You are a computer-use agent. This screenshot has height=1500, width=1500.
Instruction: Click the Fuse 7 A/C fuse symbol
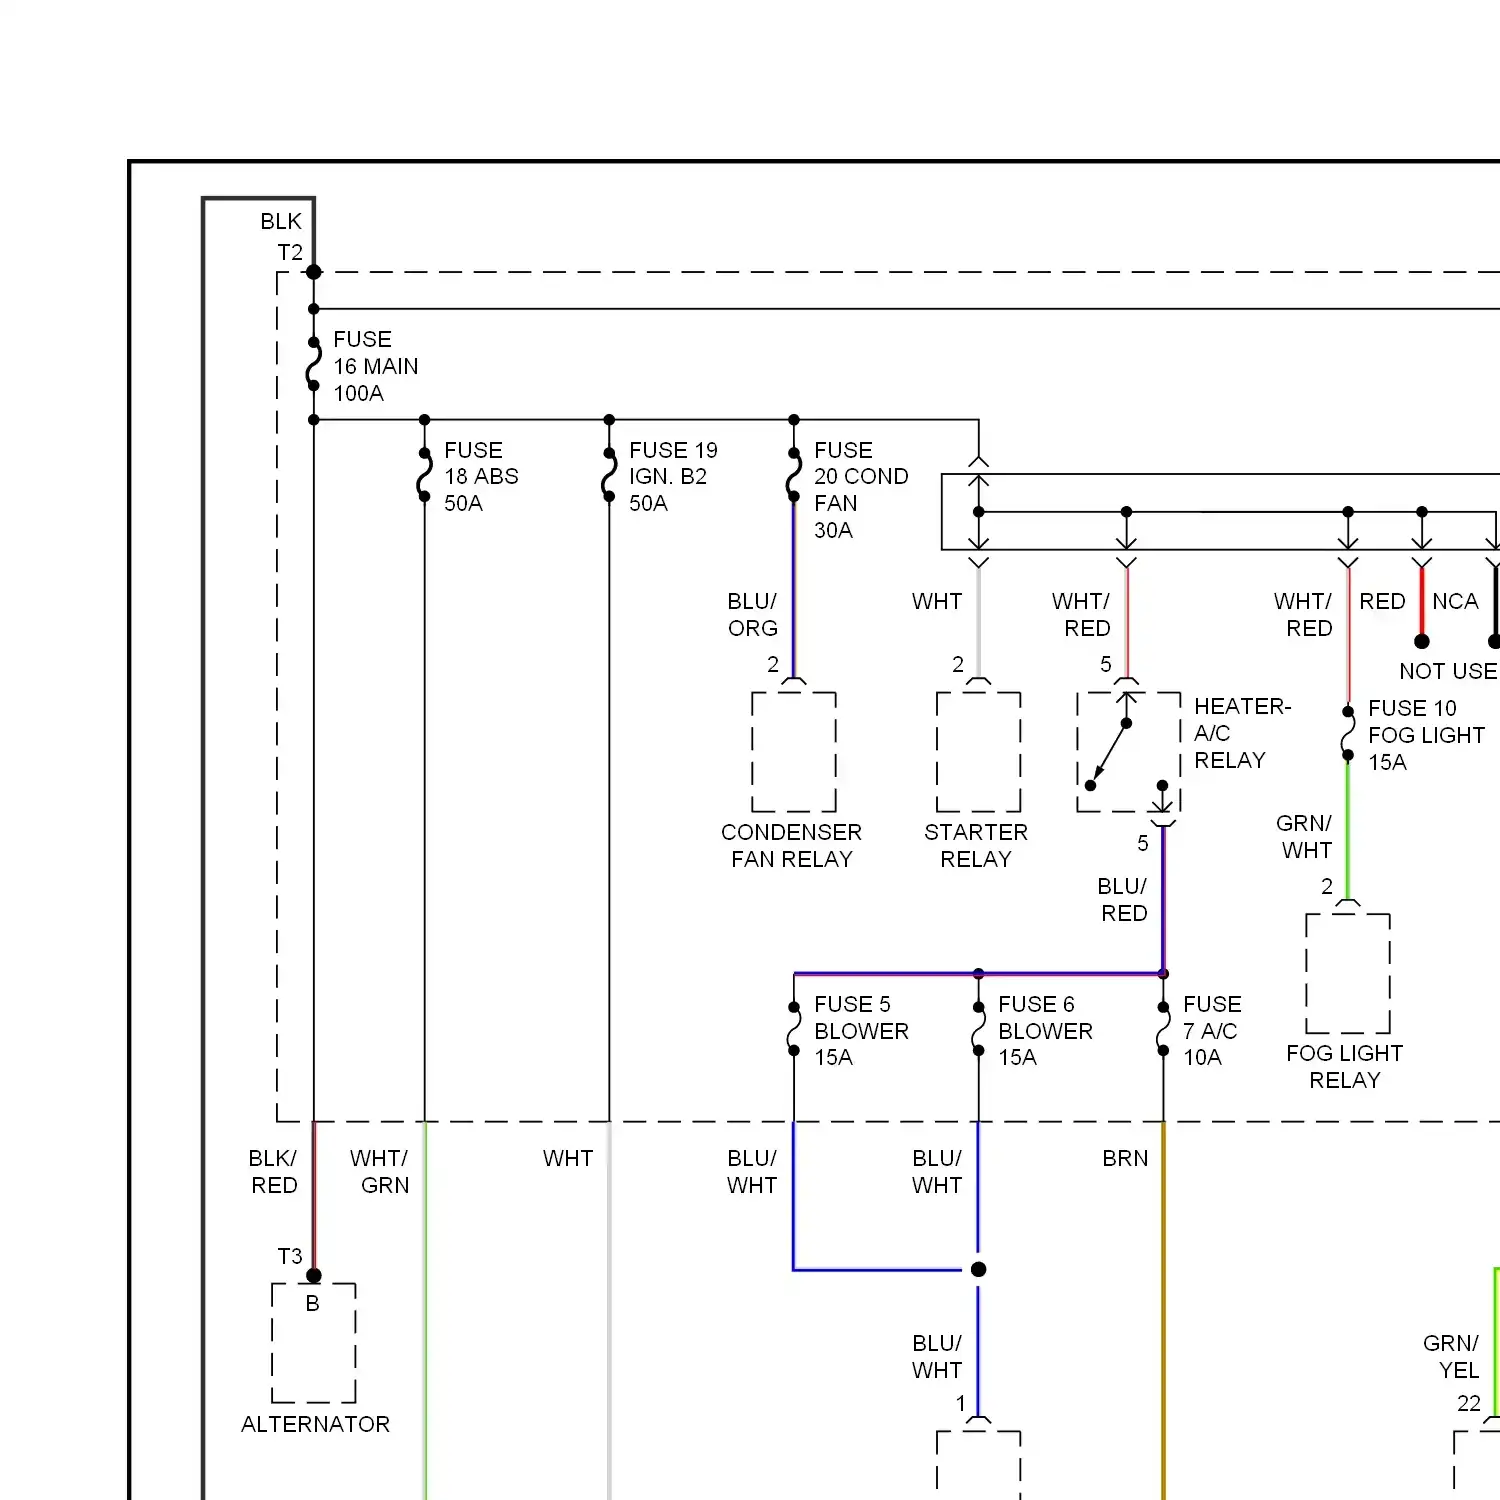point(1163,1029)
